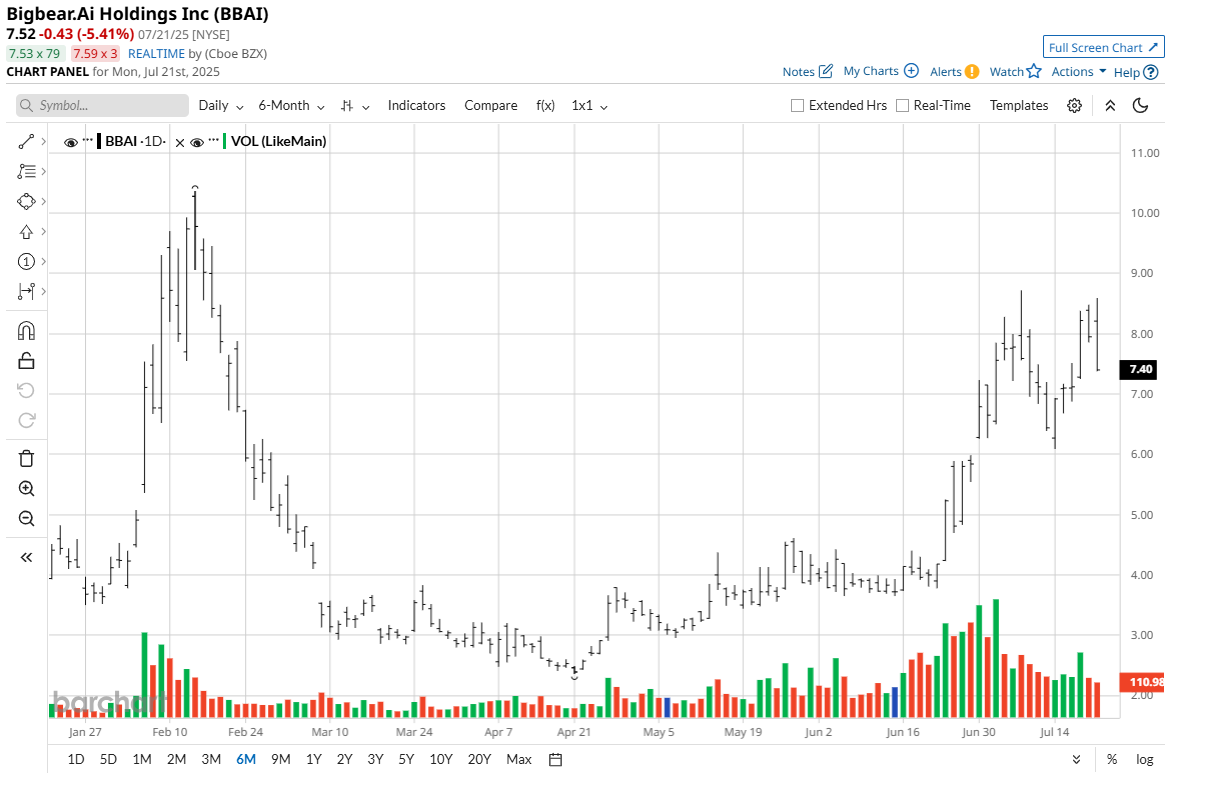Open My Charts saved list

pos(880,72)
